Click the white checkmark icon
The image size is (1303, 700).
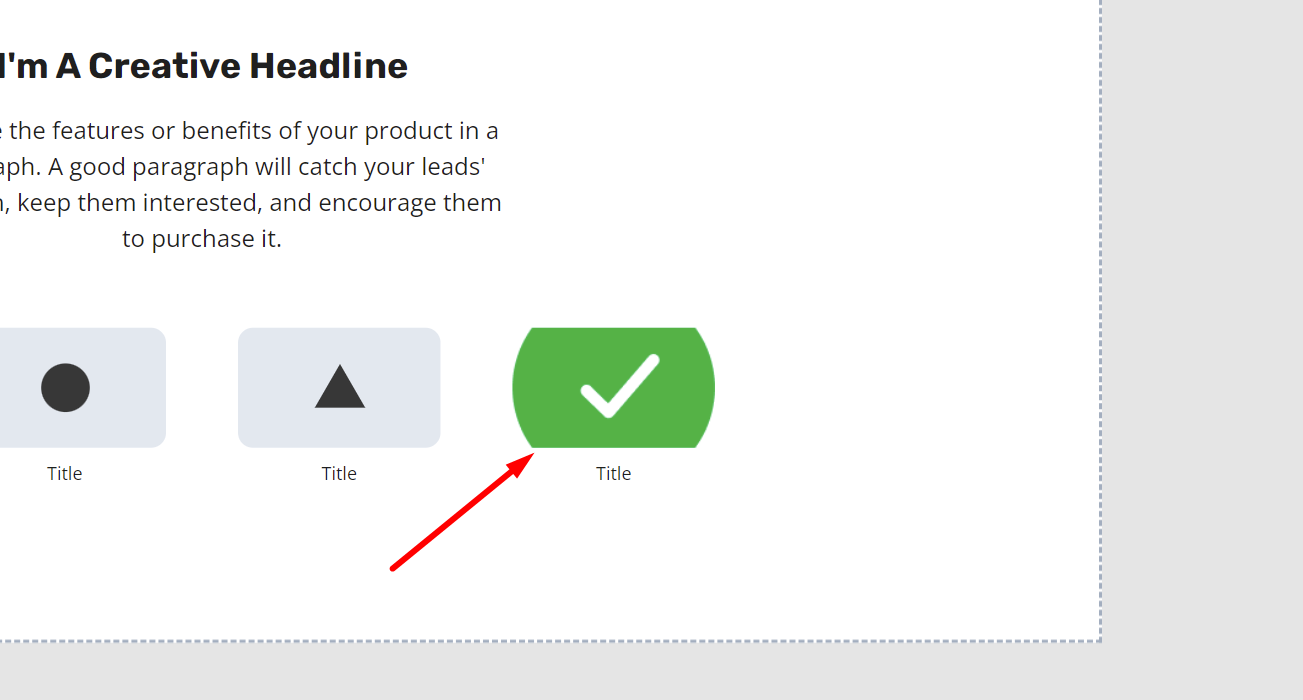(x=620, y=385)
